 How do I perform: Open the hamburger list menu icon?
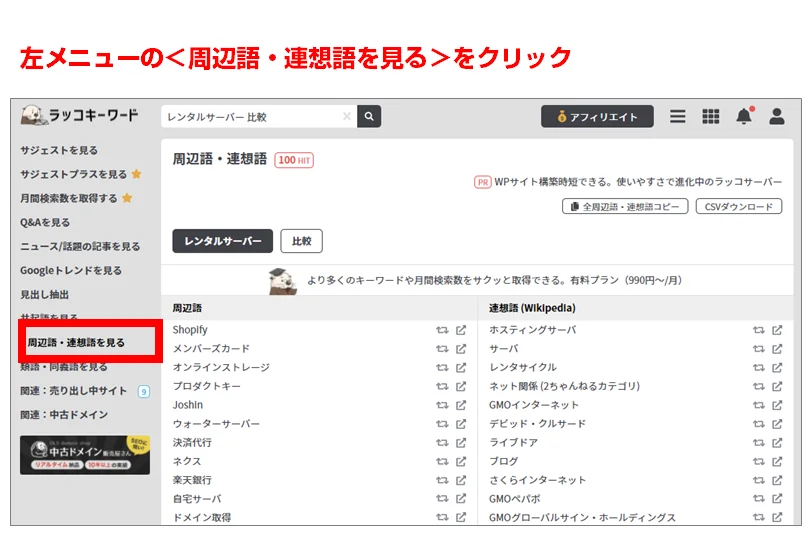pos(678,116)
